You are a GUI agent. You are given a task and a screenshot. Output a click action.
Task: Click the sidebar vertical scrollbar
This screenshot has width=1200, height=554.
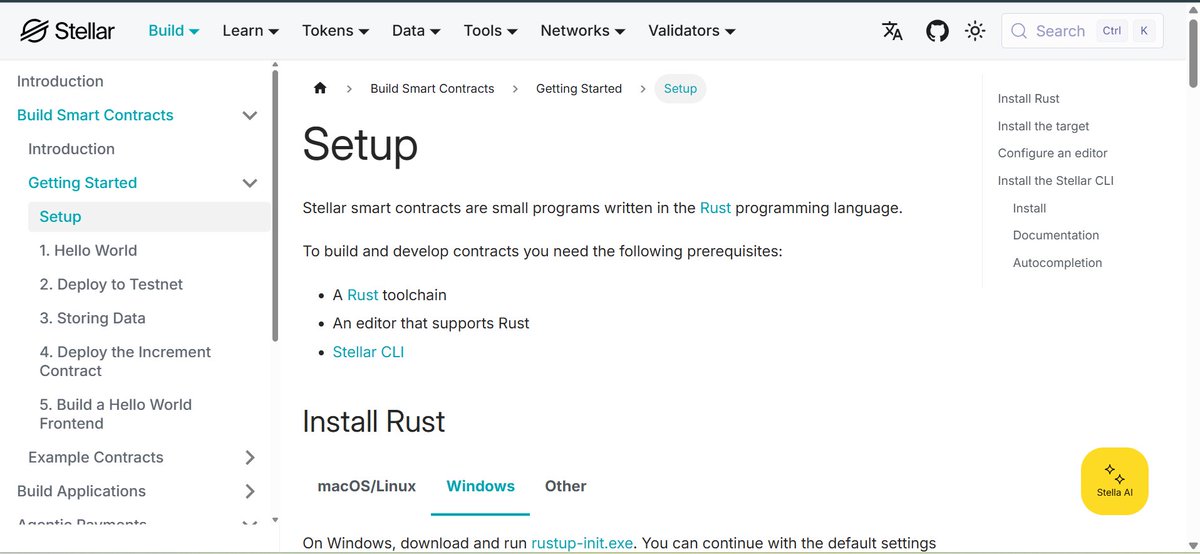click(275, 205)
